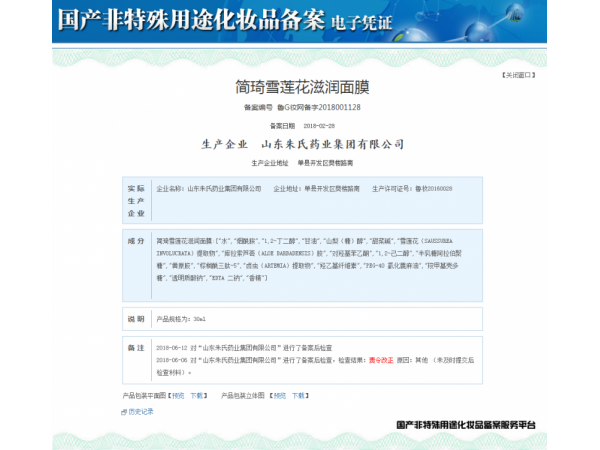This screenshot has height=450, width=600.
Task: Click the 实际生产企业 section label
Action: coord(136,201)
